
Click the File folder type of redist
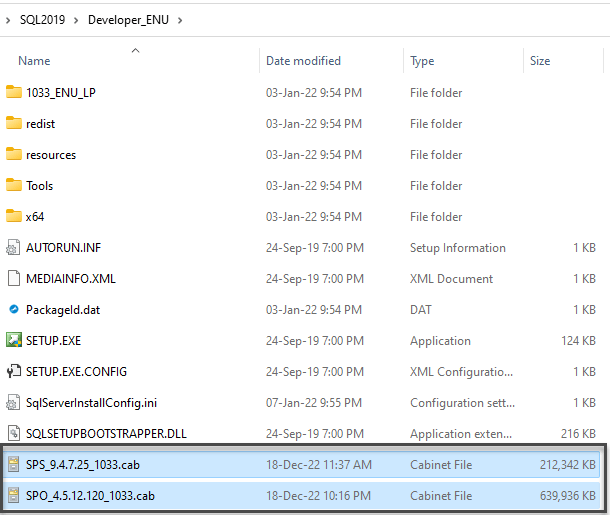436,124
